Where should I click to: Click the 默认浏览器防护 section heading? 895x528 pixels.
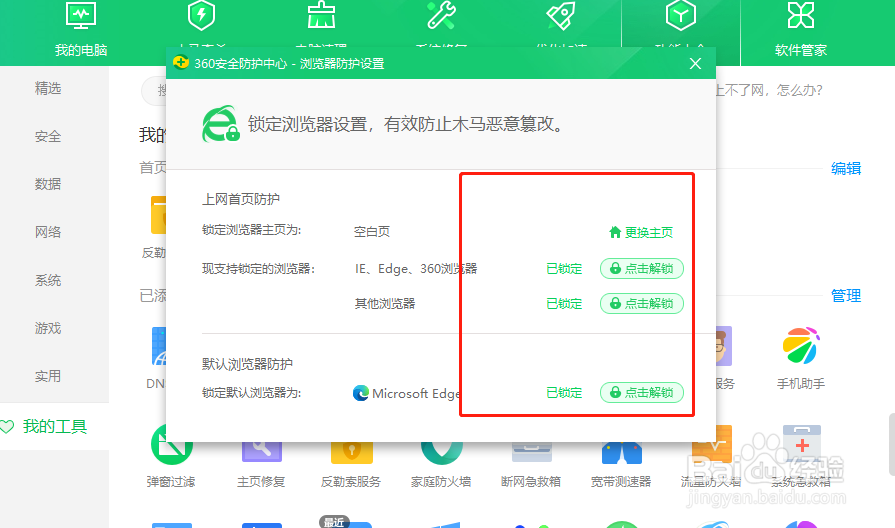click(x=247, y=364)
